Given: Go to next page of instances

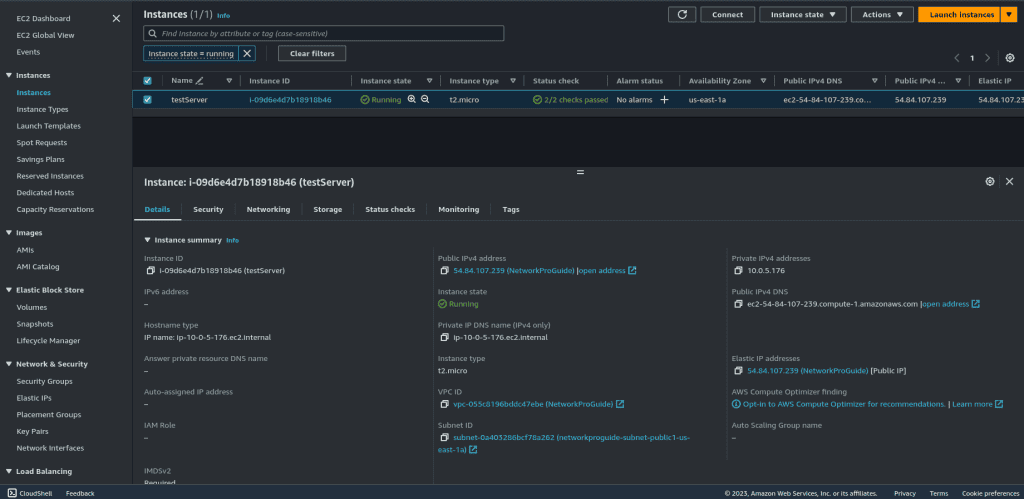Looking at the screenshot, I should 987,58.
